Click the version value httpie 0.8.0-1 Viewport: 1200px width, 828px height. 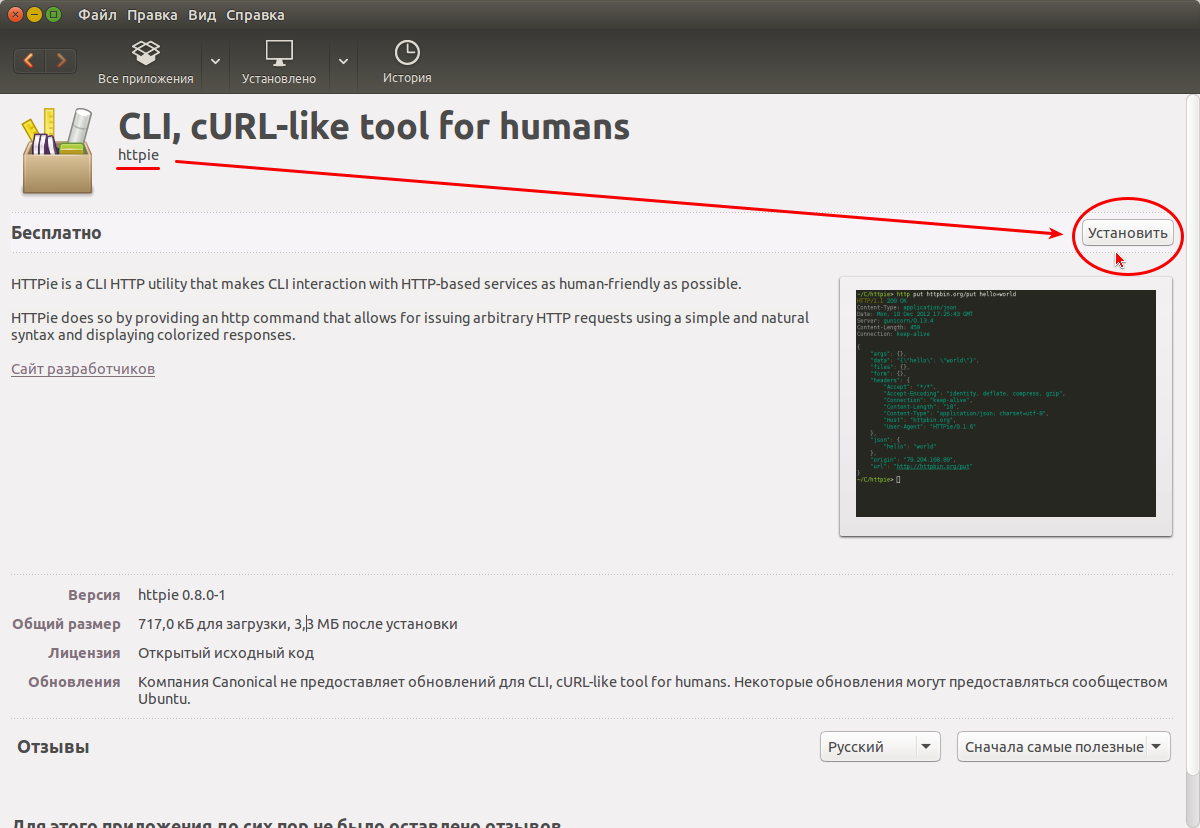(x=182, y=595)
